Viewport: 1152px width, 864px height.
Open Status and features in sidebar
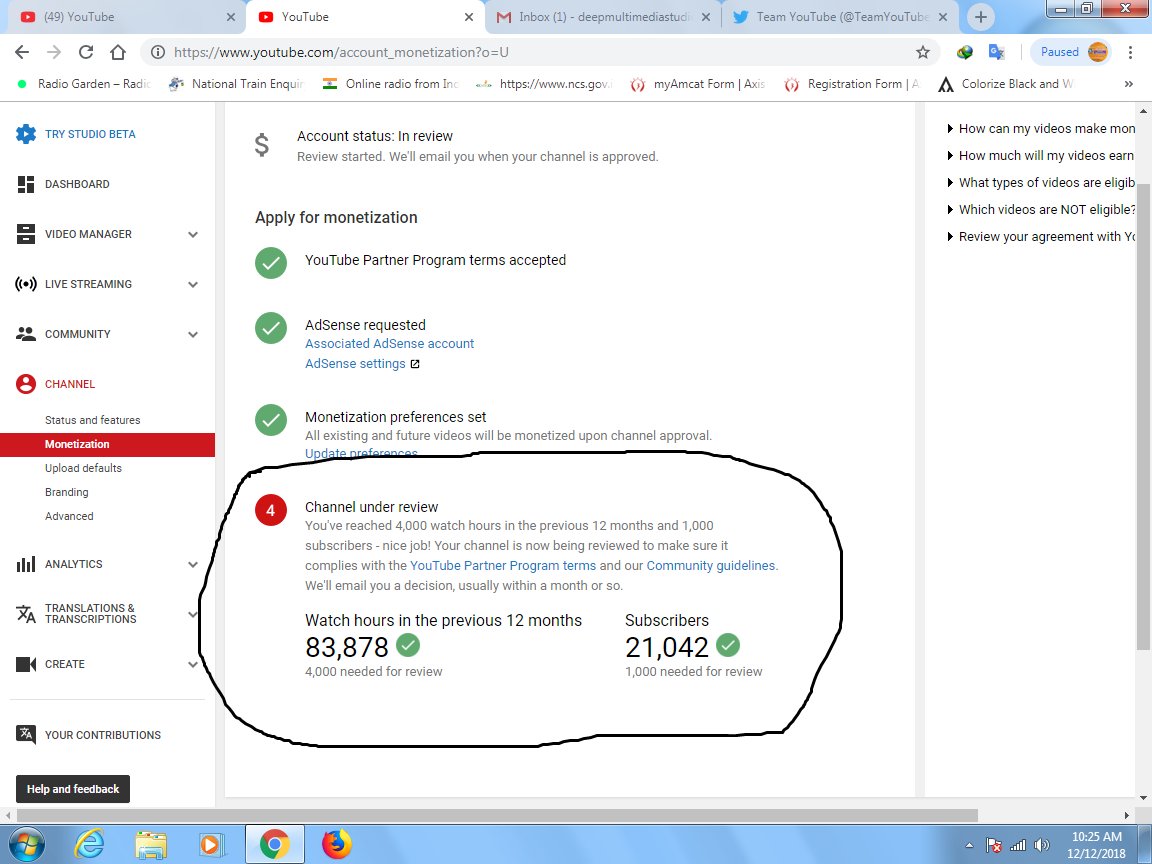point(93,420)
